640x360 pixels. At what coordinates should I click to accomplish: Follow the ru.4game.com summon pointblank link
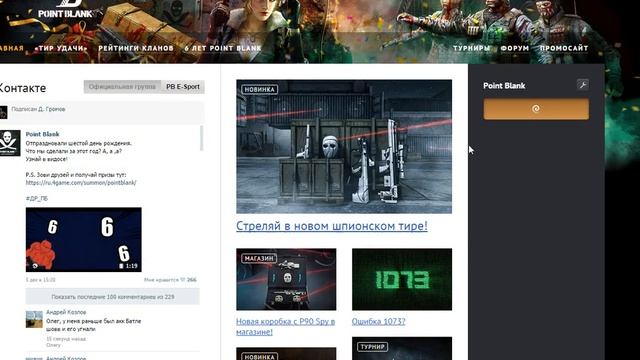click(81, 182)
